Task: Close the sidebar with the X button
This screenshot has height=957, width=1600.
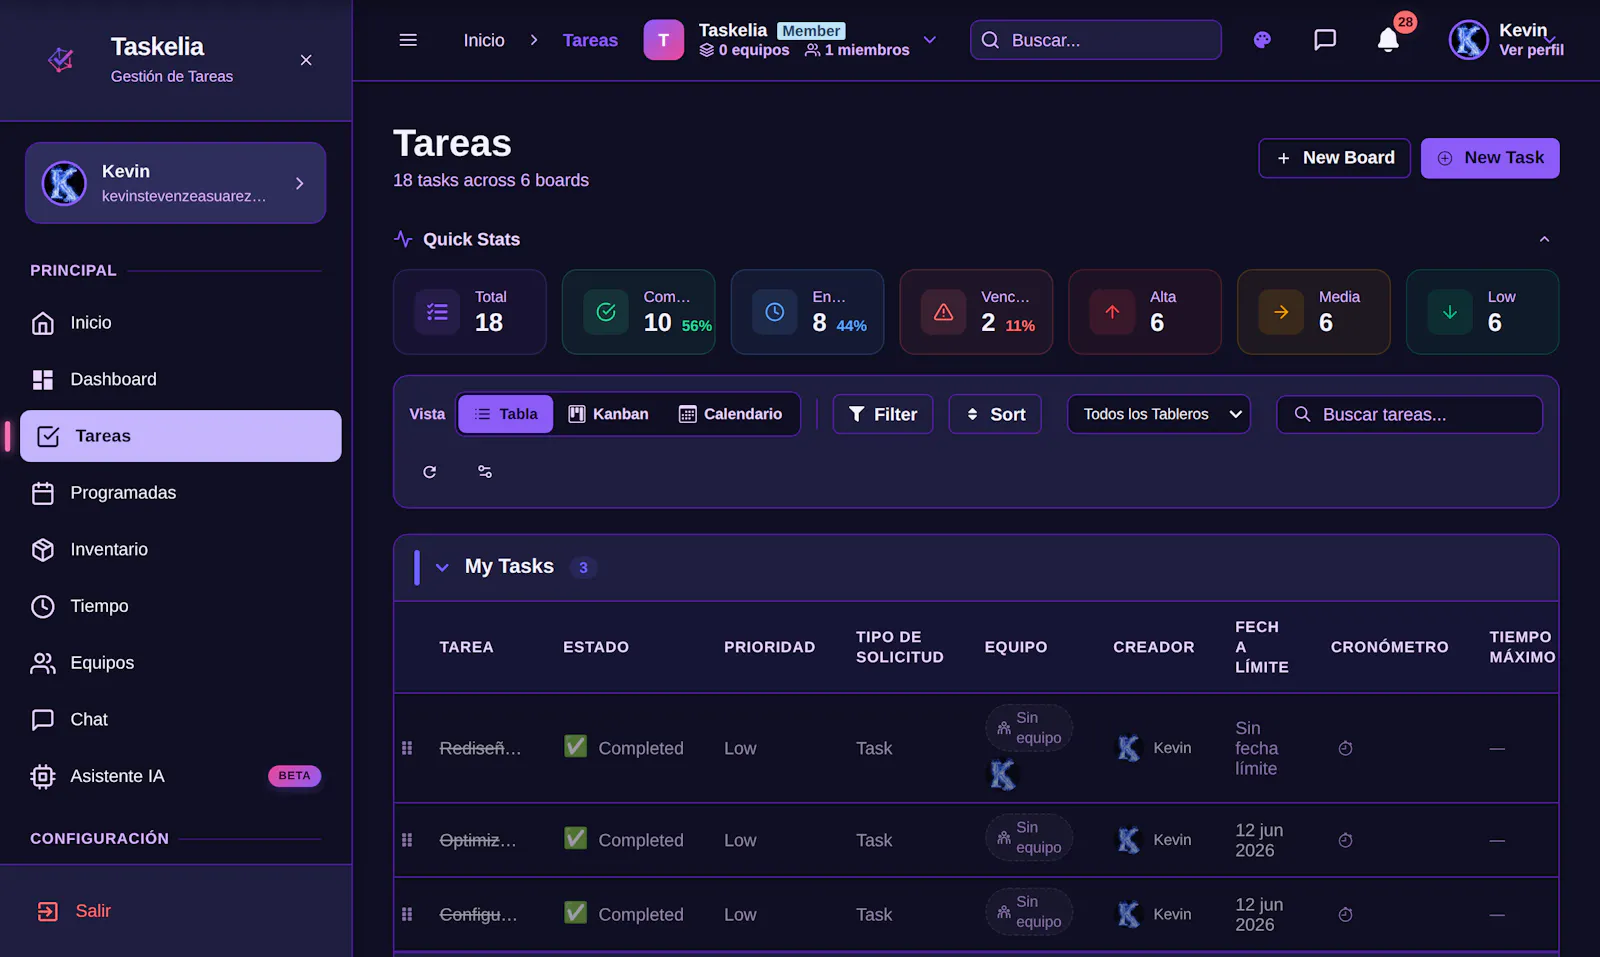Action: click(306, 60)
